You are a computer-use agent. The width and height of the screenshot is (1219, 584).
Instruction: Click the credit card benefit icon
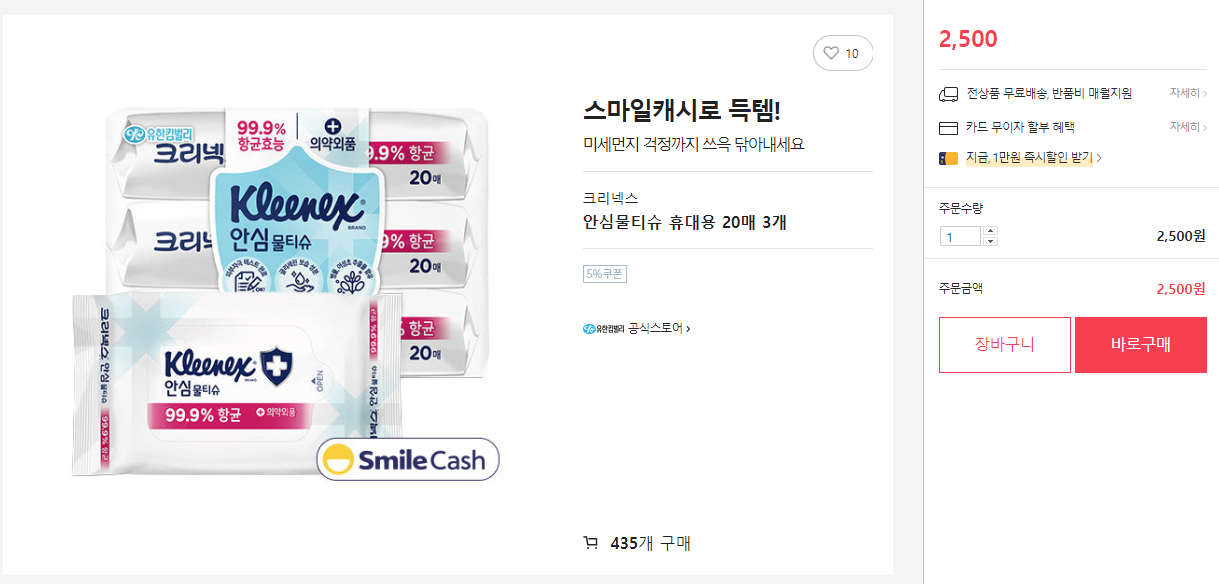948,128
